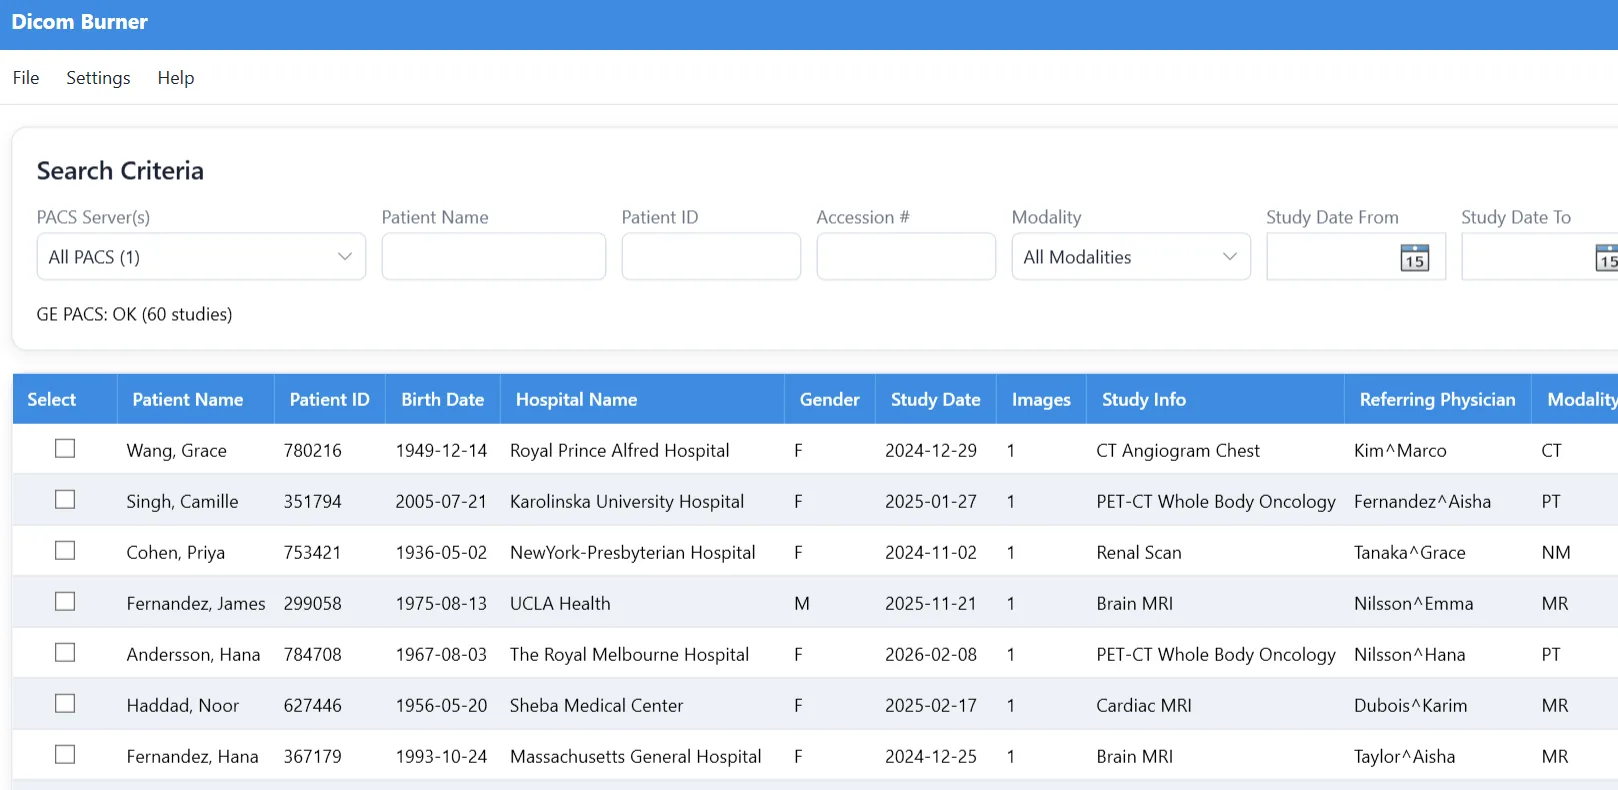Click the 'Renal Scan' study info
Image resolution: width=1618 pixels, height=790 pixels.
(1139, 553)
